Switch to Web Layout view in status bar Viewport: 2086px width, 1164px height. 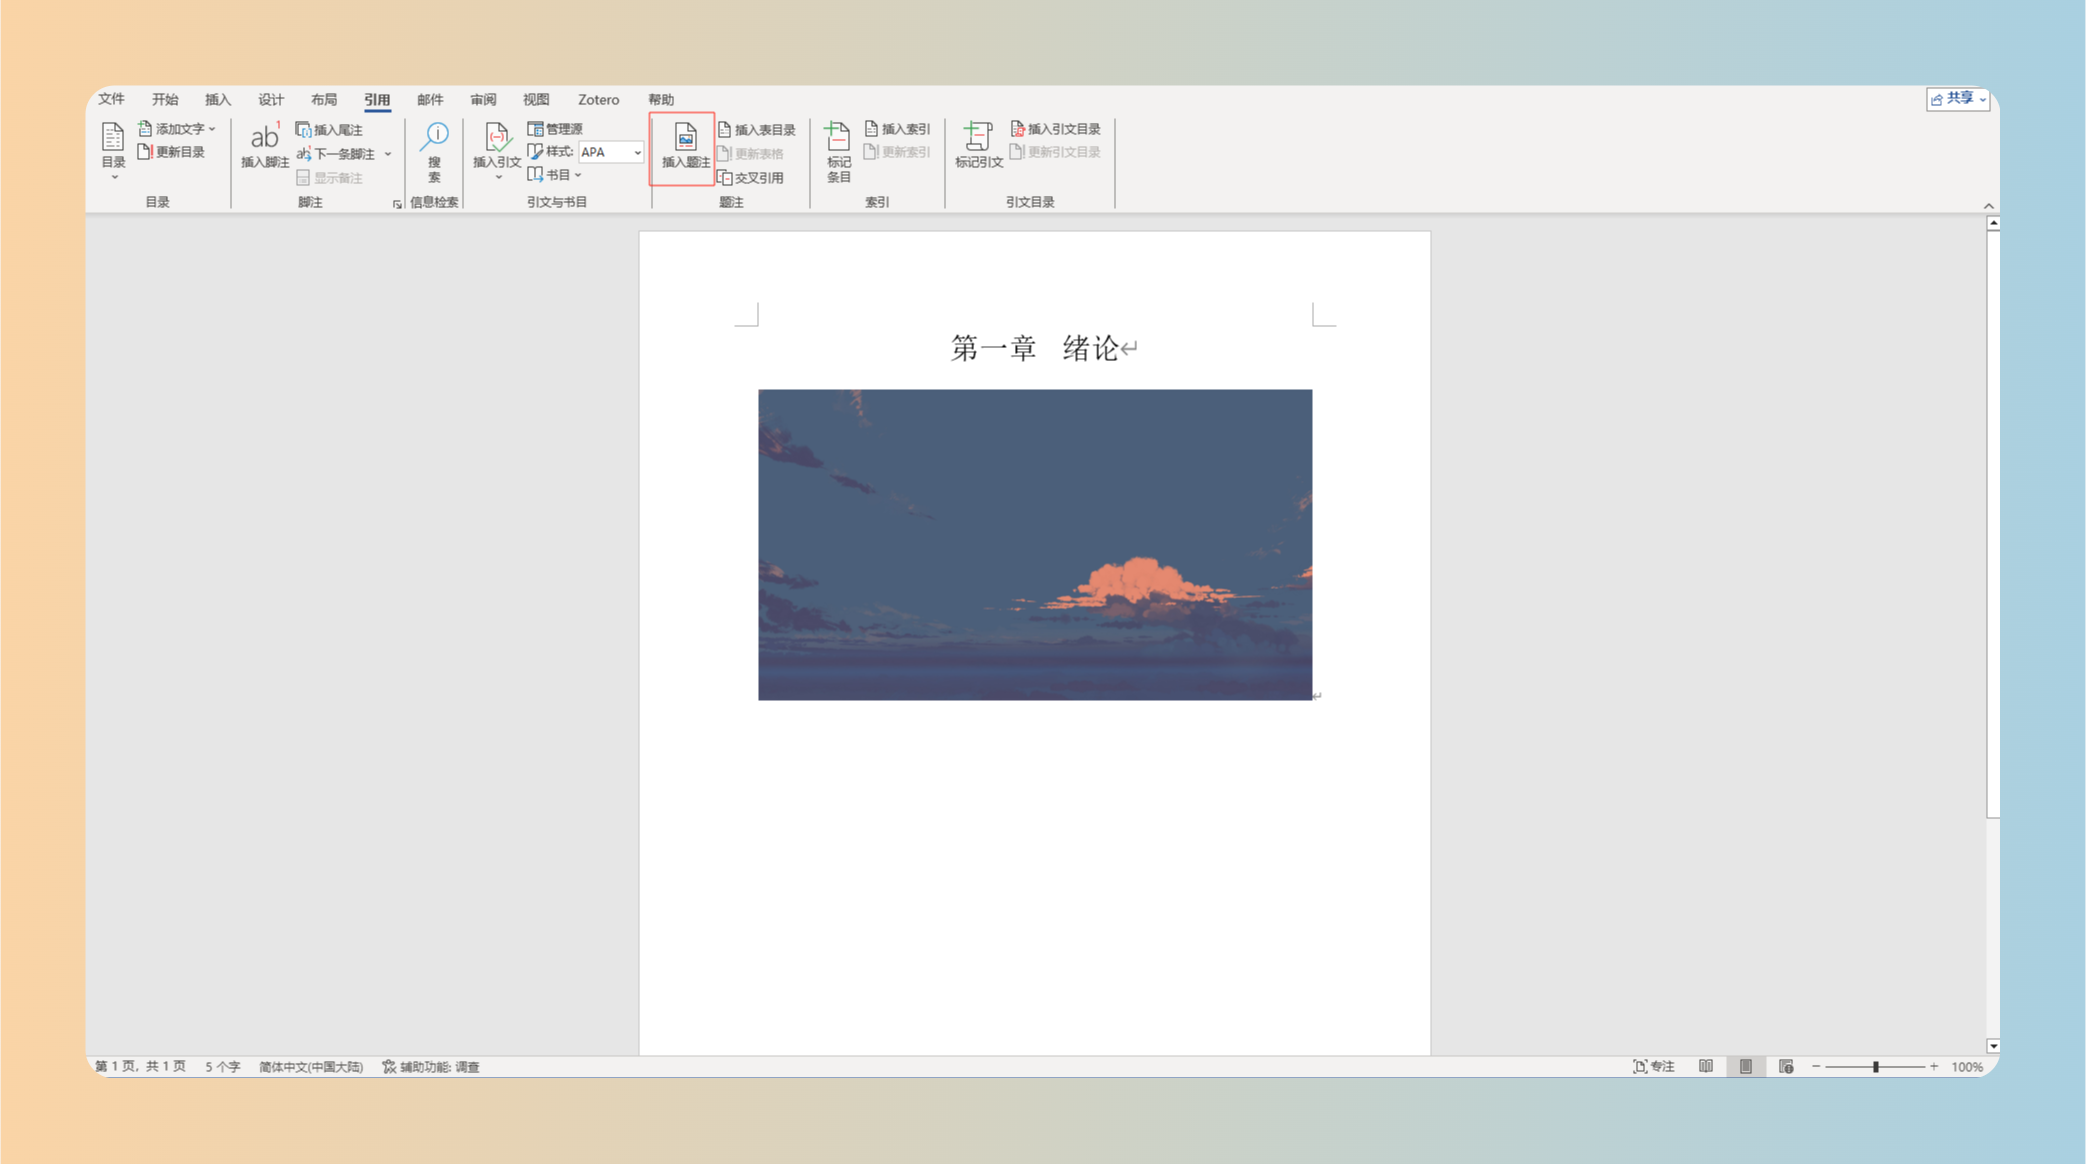point(1786,1067)
